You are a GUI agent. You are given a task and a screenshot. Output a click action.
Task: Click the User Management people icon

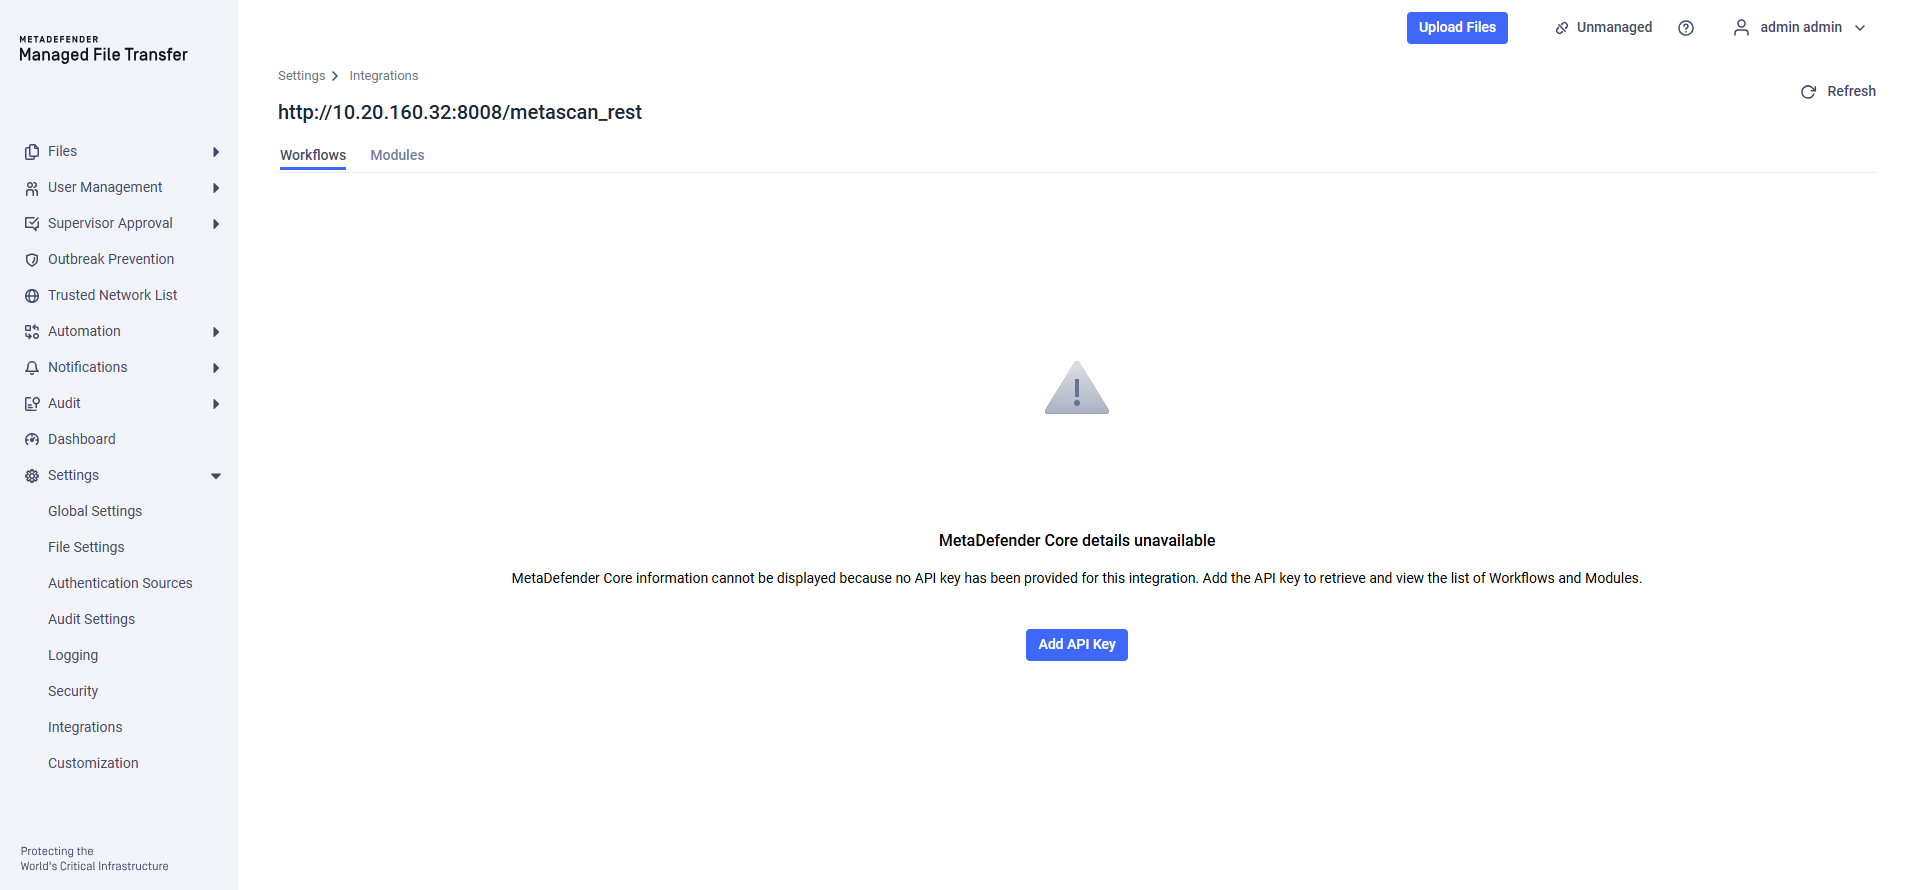pyautogui.click(x=32, y=188)
